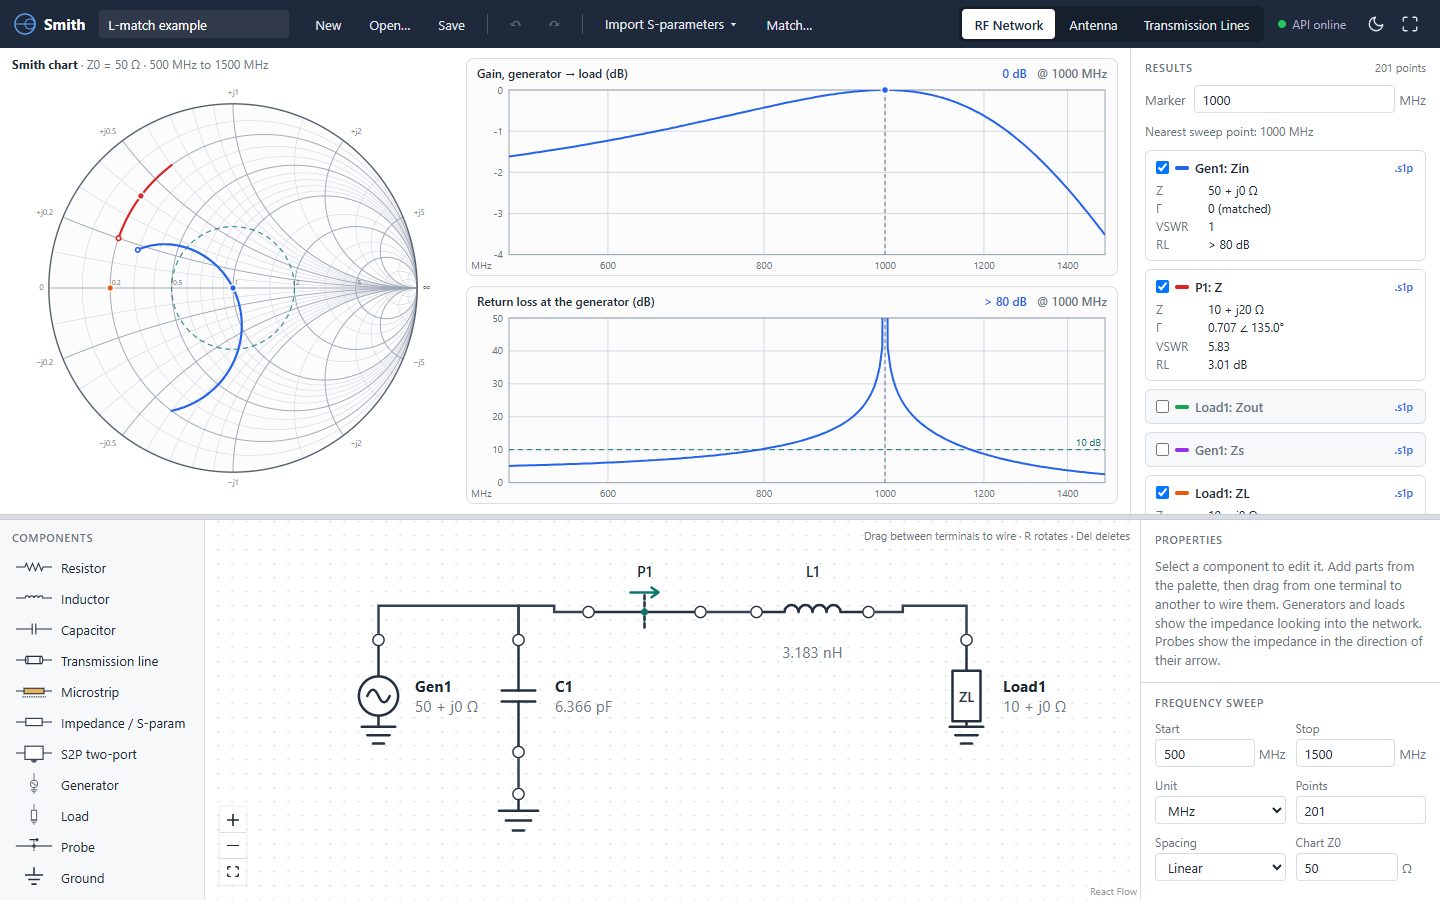Export P1: Z as .s1p
The image size is (1440, 900).
point(1404,287)
